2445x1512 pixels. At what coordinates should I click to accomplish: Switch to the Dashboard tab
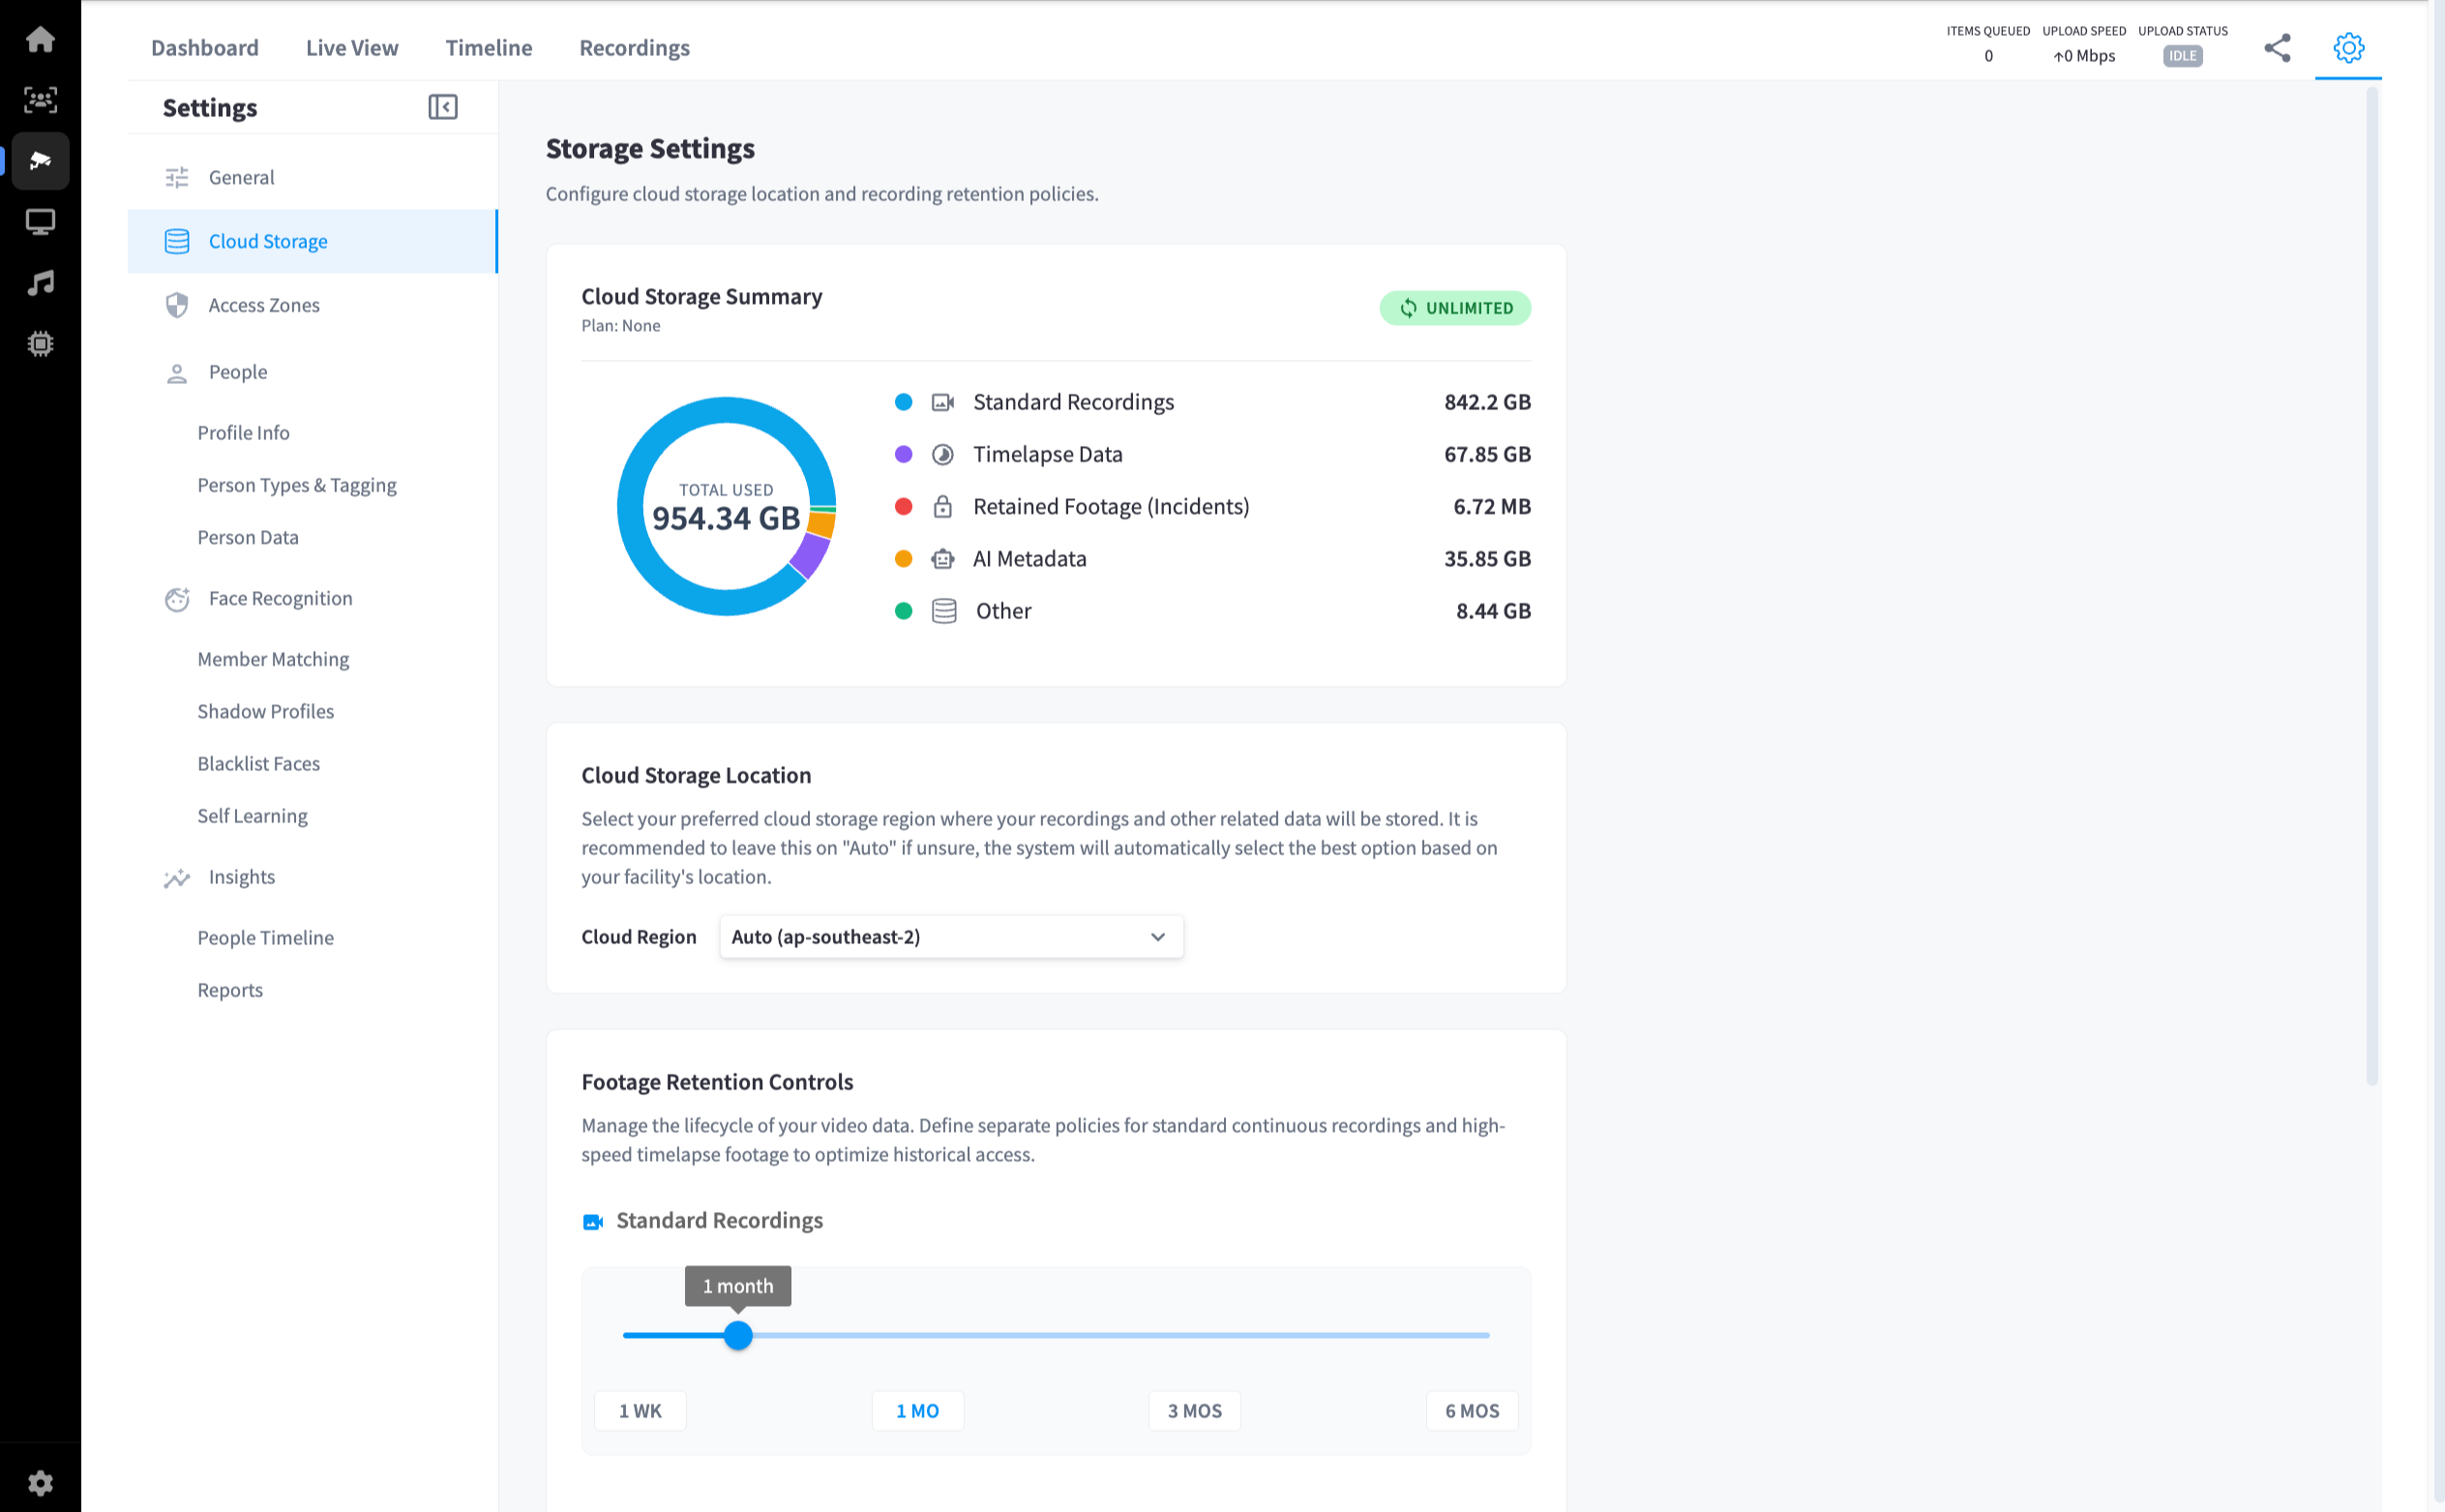tap(205, 48)
